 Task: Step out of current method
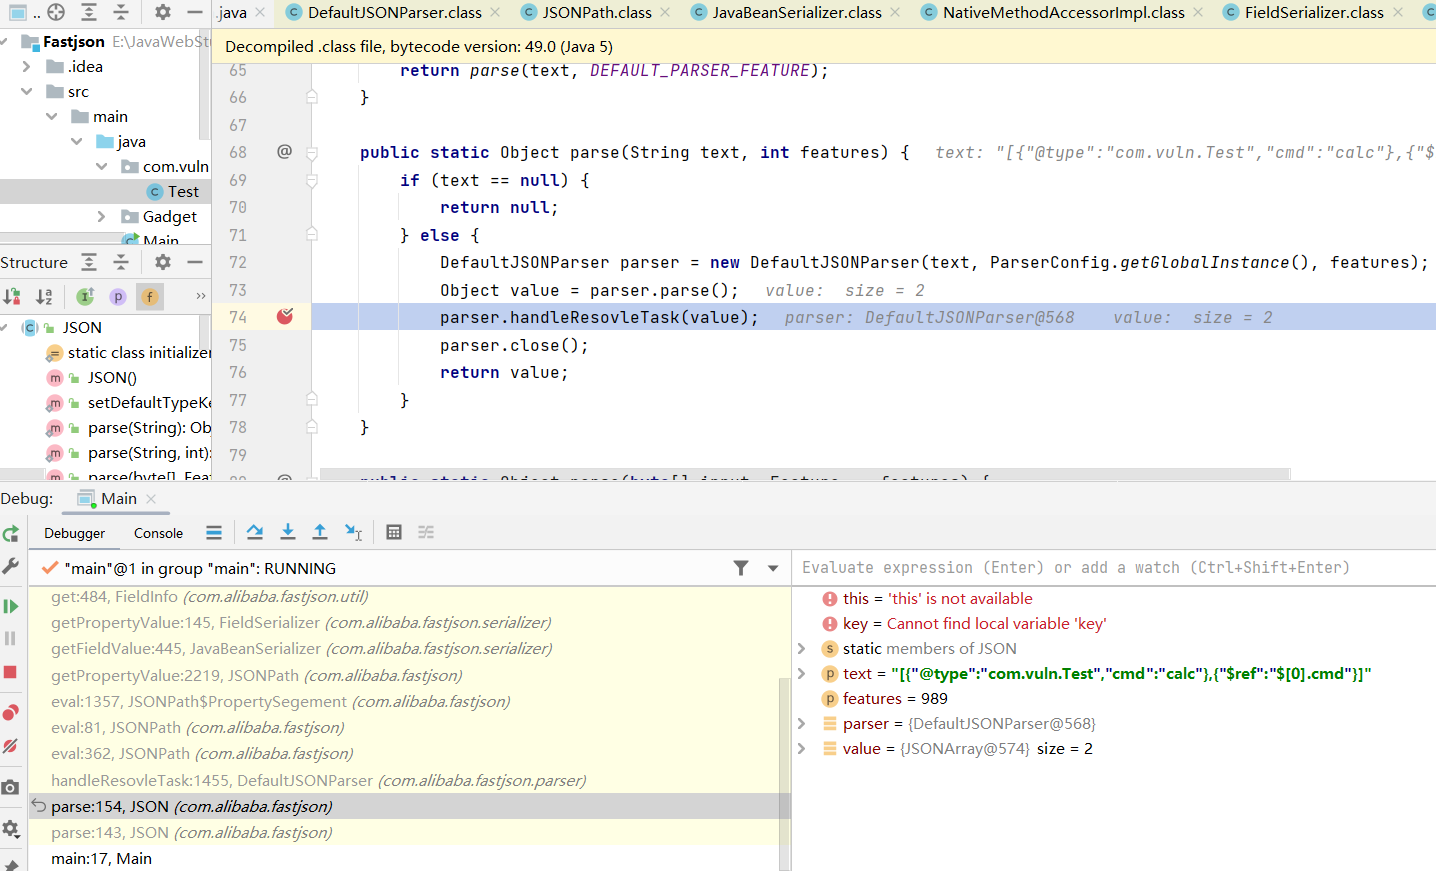320,532
